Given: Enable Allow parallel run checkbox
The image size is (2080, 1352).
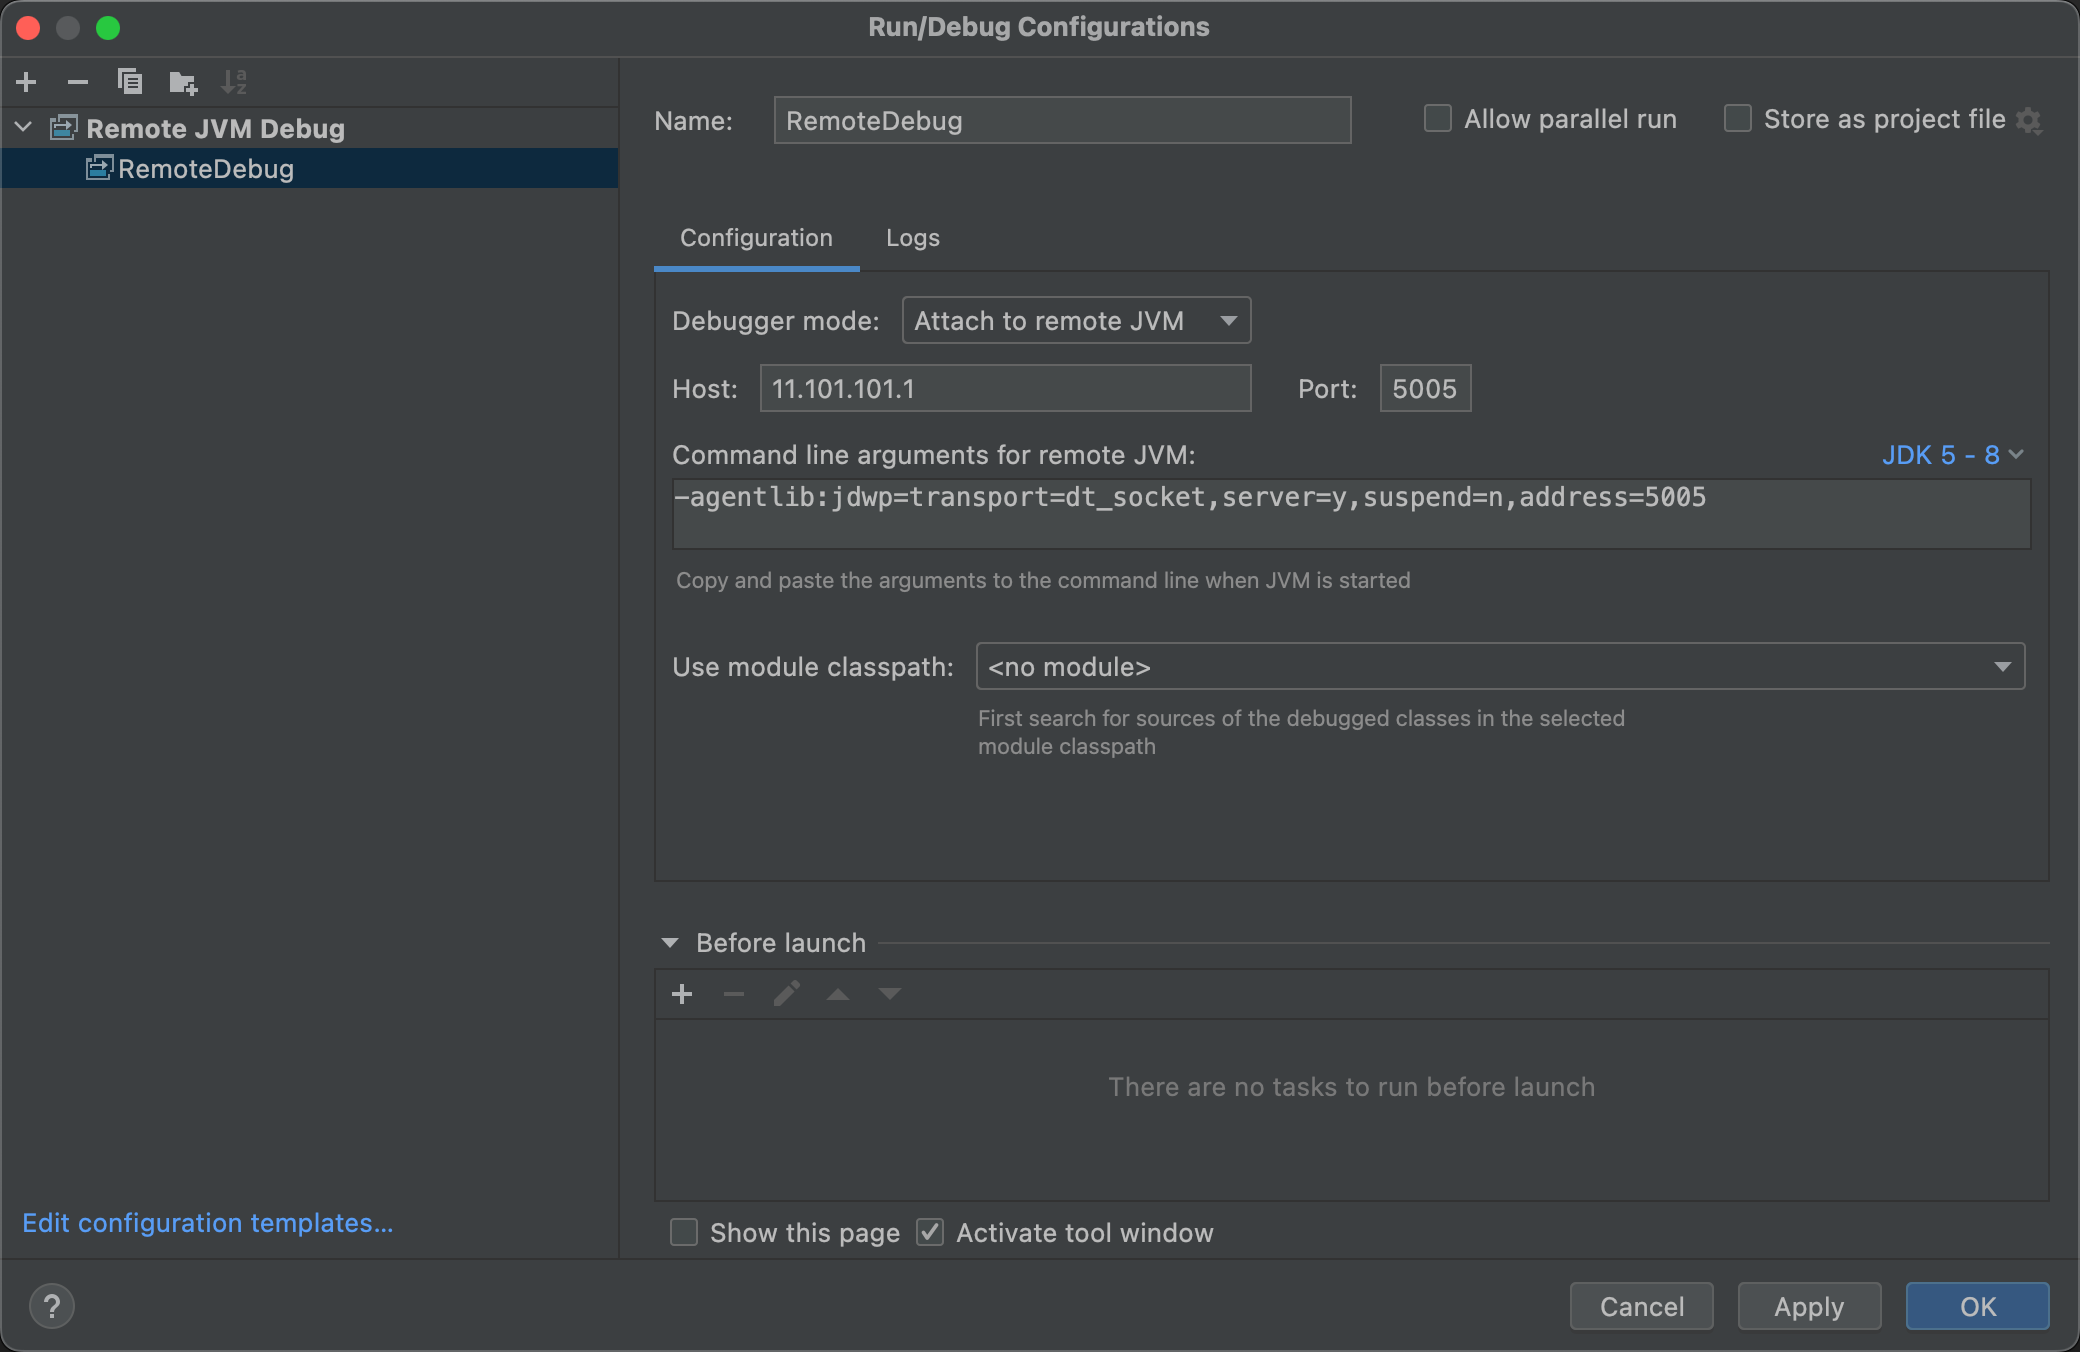Looking at the screenshot, I should tap(1438, 119).
